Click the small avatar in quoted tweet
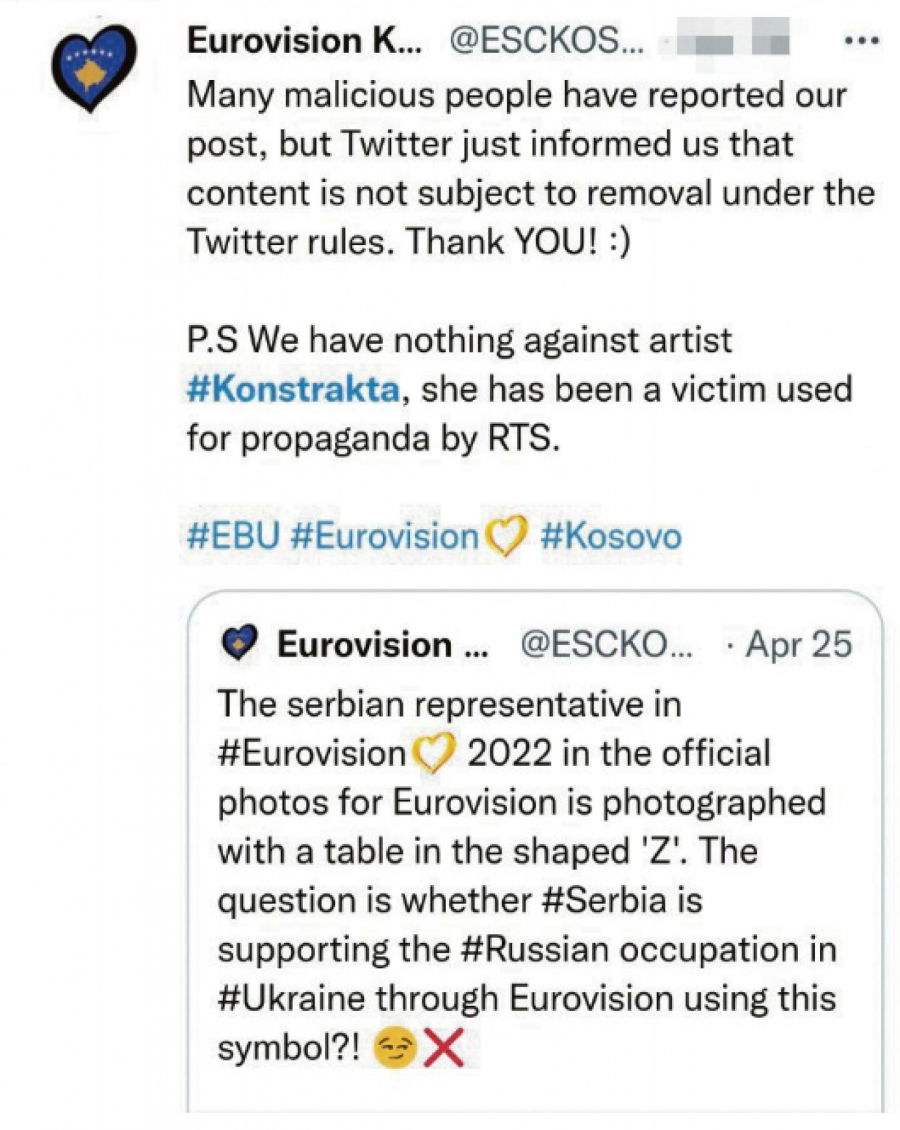 [239, 644]
